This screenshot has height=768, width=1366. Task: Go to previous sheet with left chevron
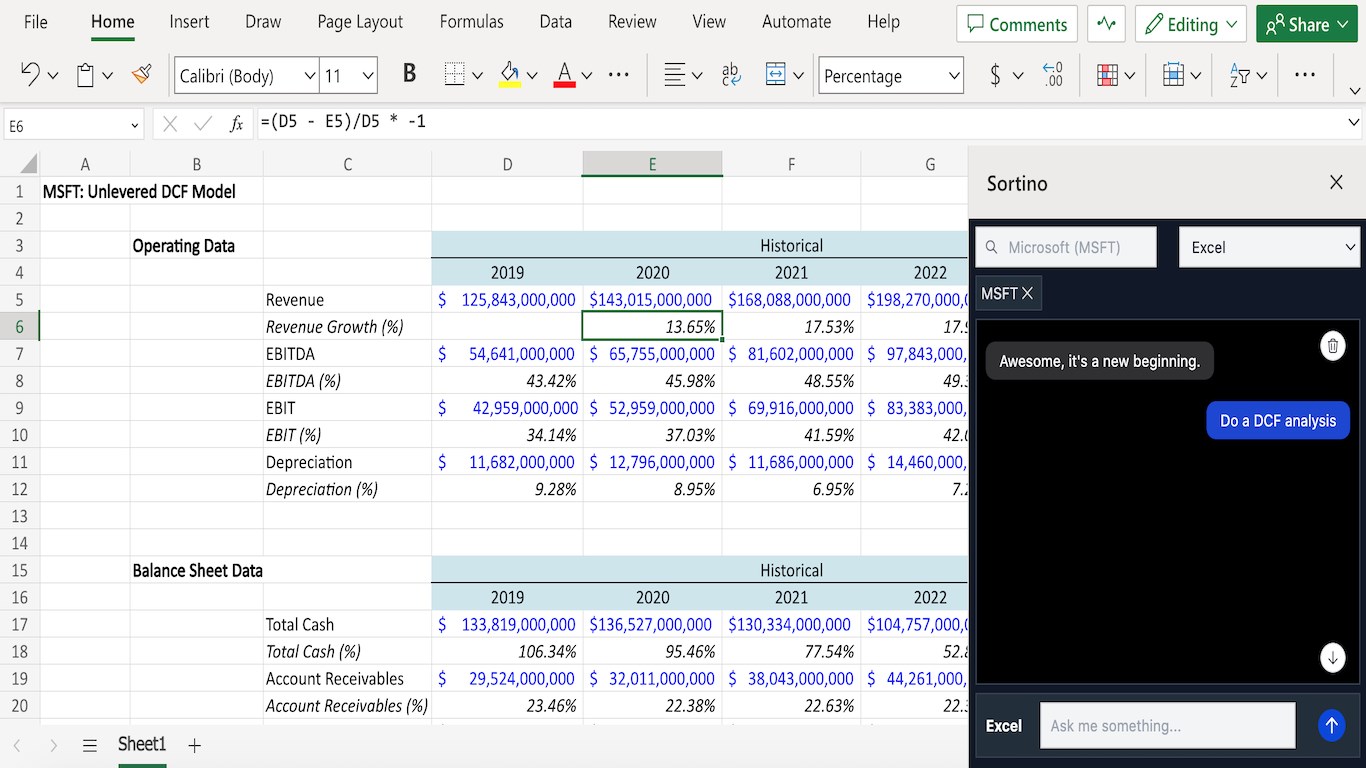(x=17, y=745)
